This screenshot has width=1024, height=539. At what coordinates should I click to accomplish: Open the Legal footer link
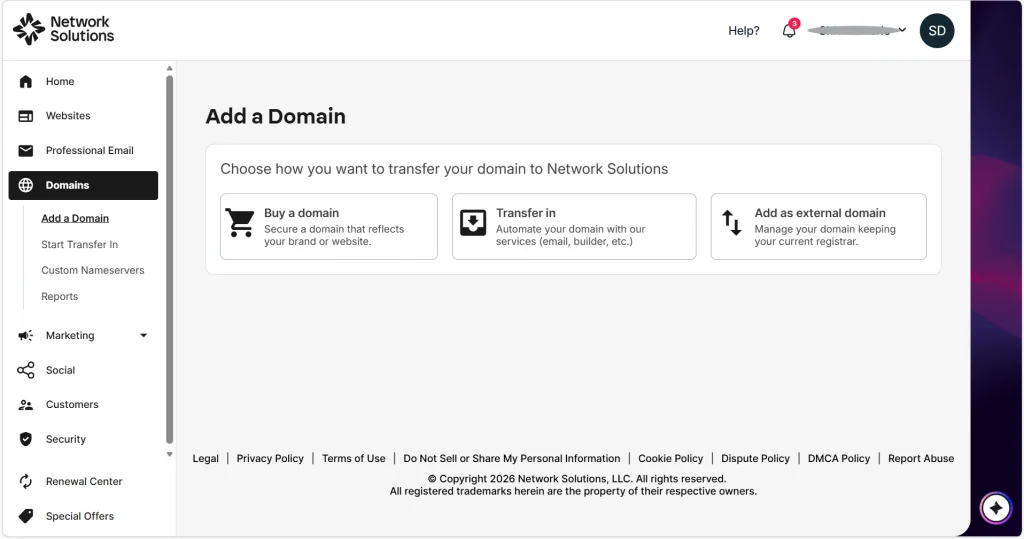click(205, 459)
